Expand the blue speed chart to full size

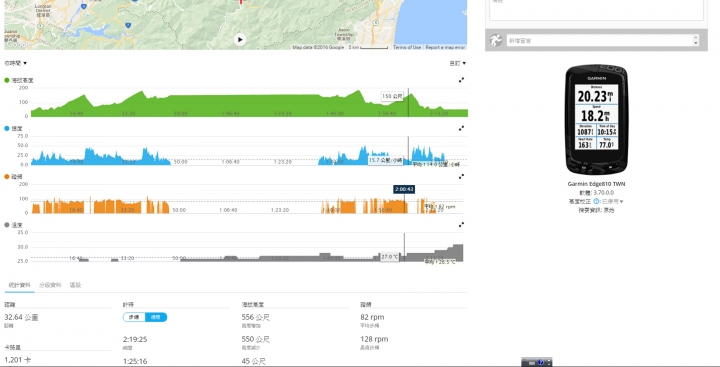click(461, 128)
